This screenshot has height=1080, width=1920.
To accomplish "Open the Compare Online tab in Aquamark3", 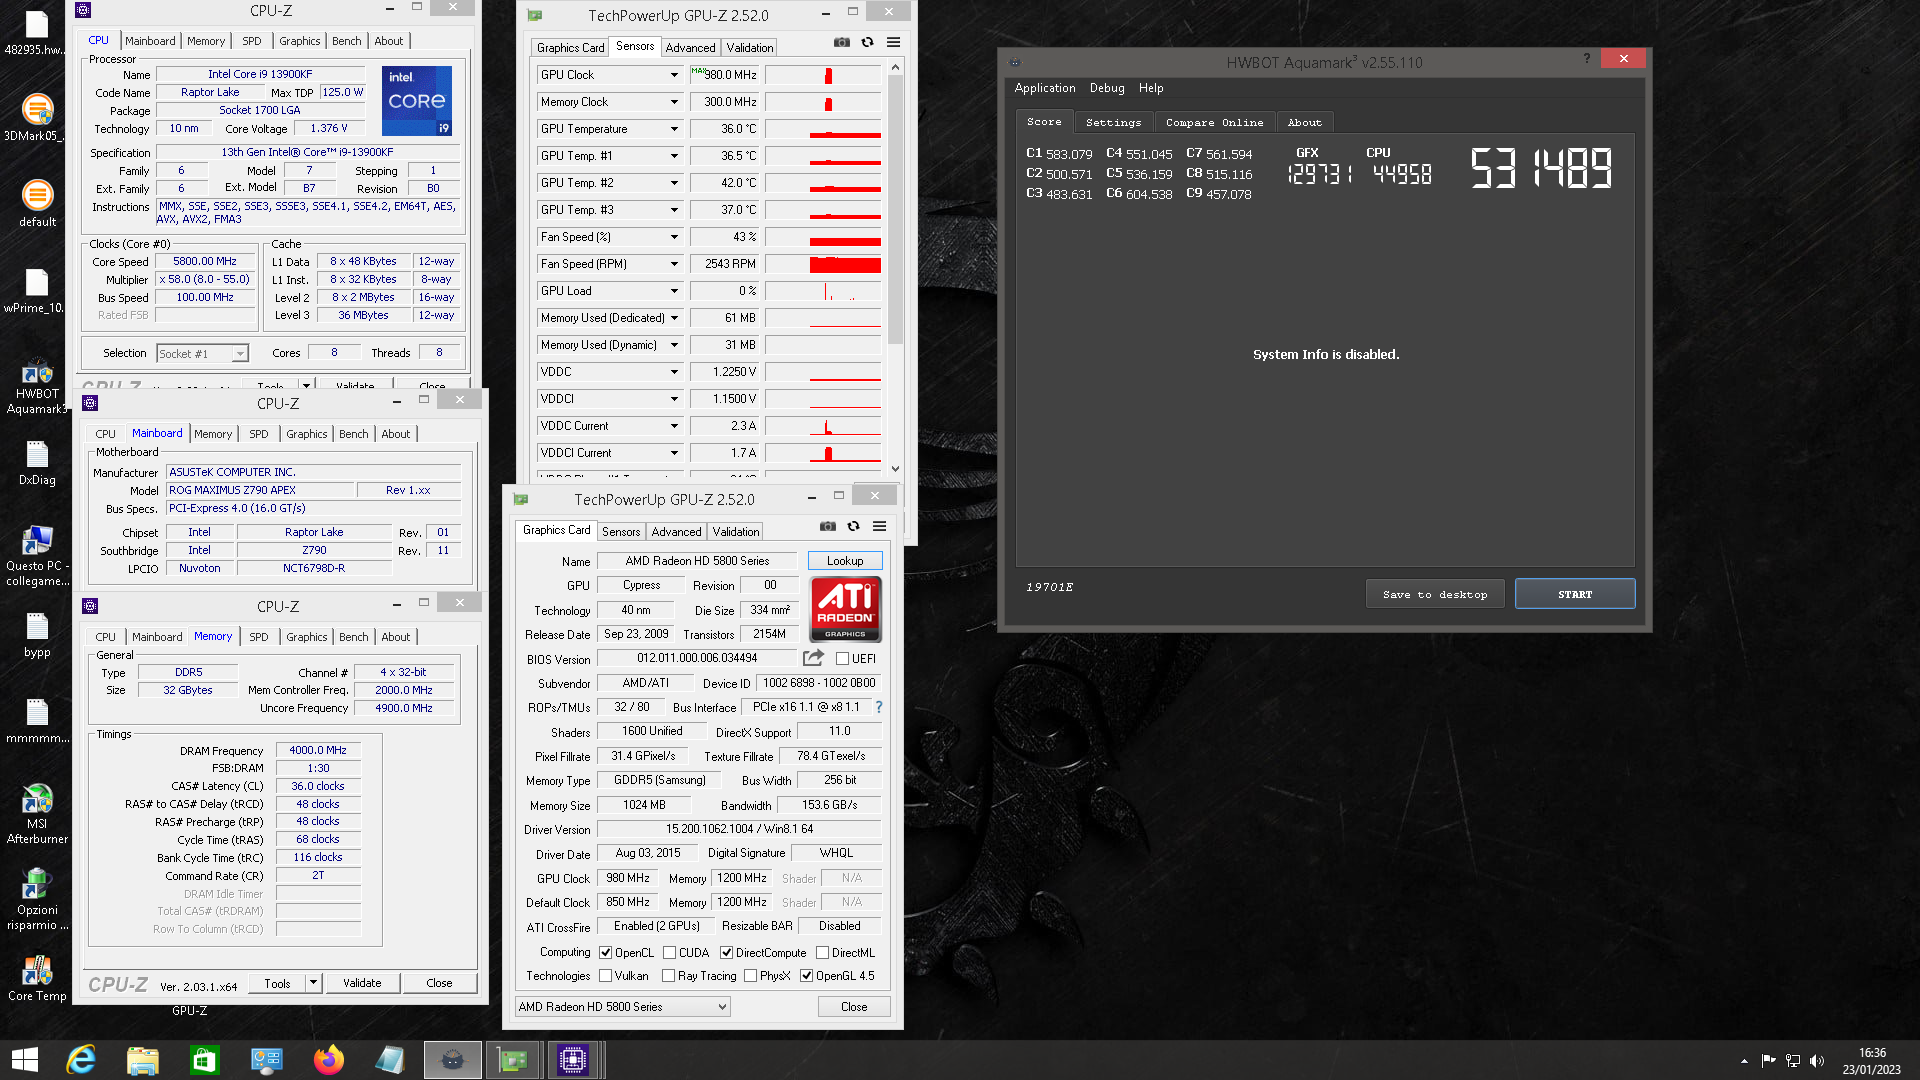I will click(x=1214, y=122).
